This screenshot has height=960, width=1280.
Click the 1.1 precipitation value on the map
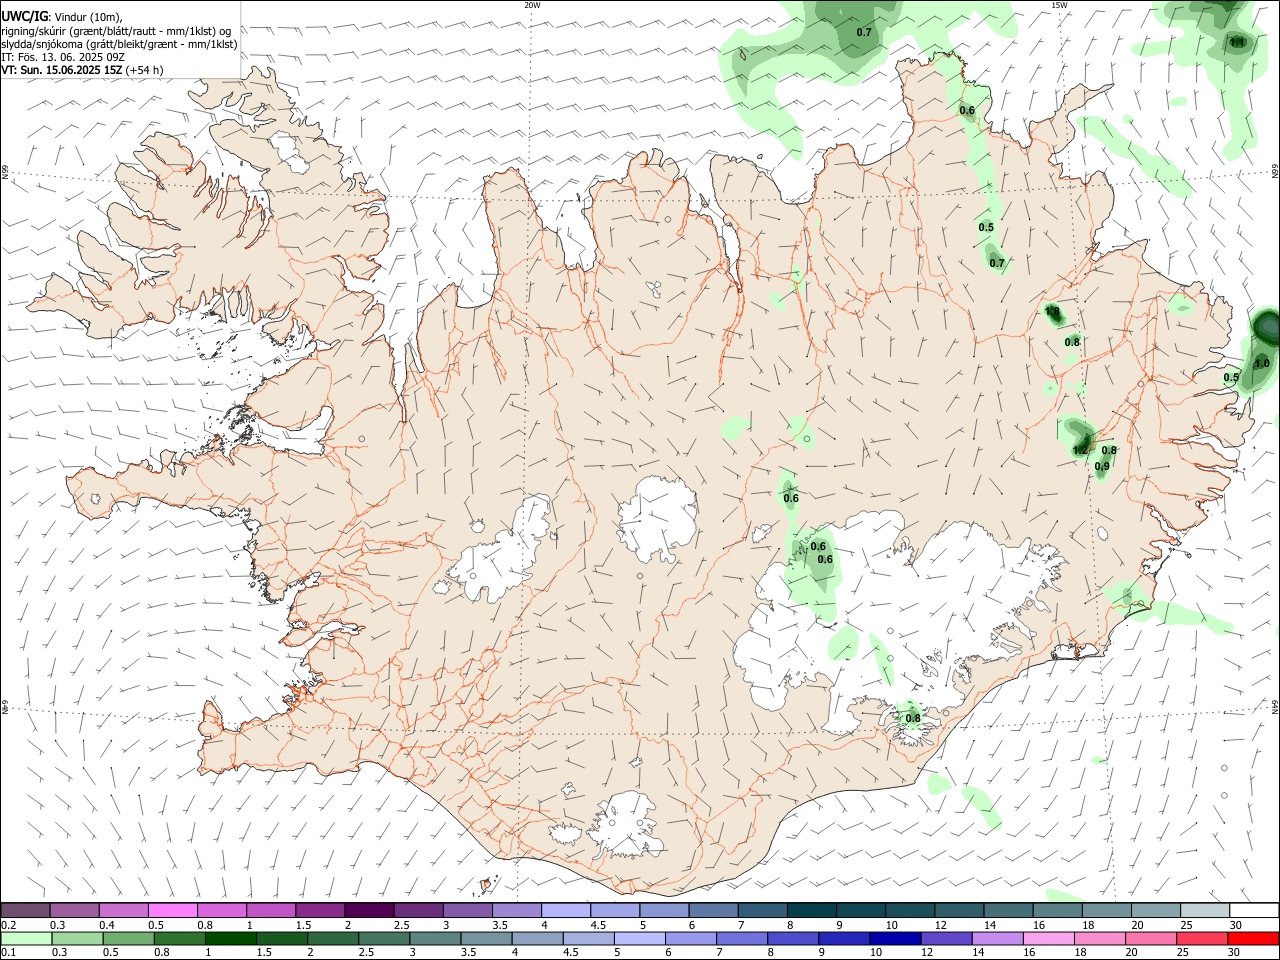point(1237,42)
